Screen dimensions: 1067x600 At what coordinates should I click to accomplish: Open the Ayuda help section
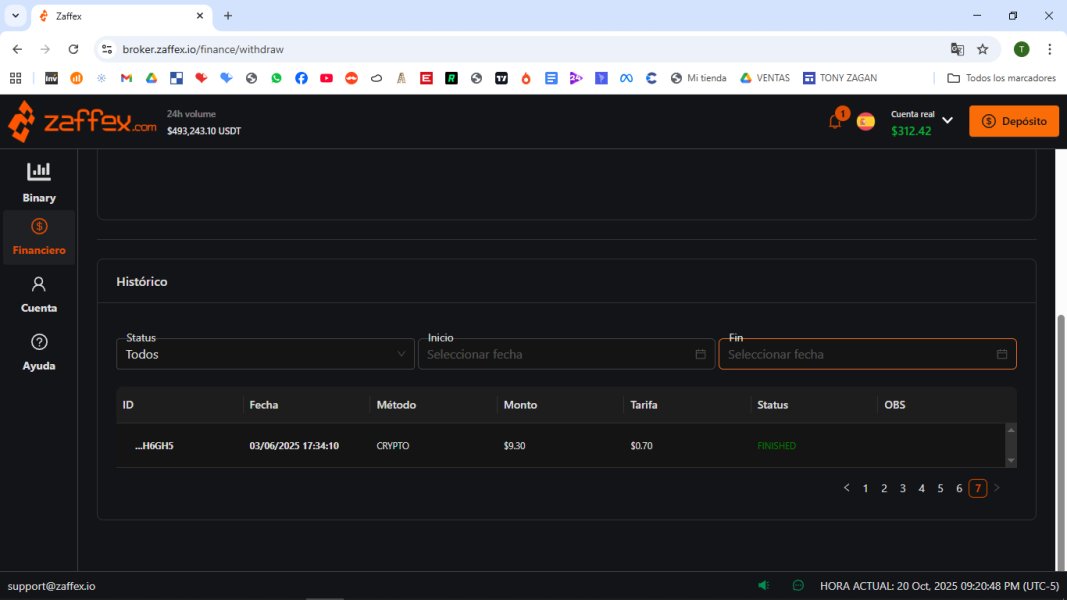pos(39,352)
